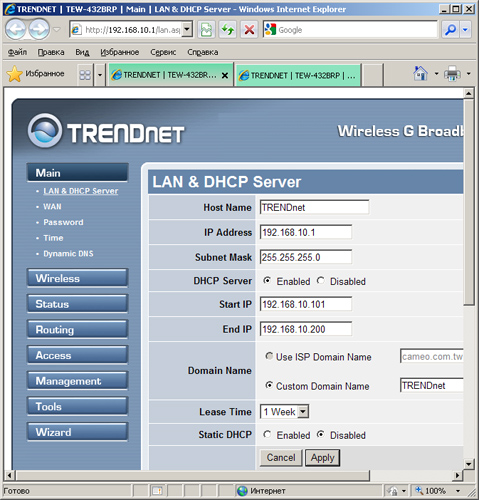Click the red Stop loading icon
Image resolution: width=479 pixels, height=500 pixels.
(x=249, y=30)
